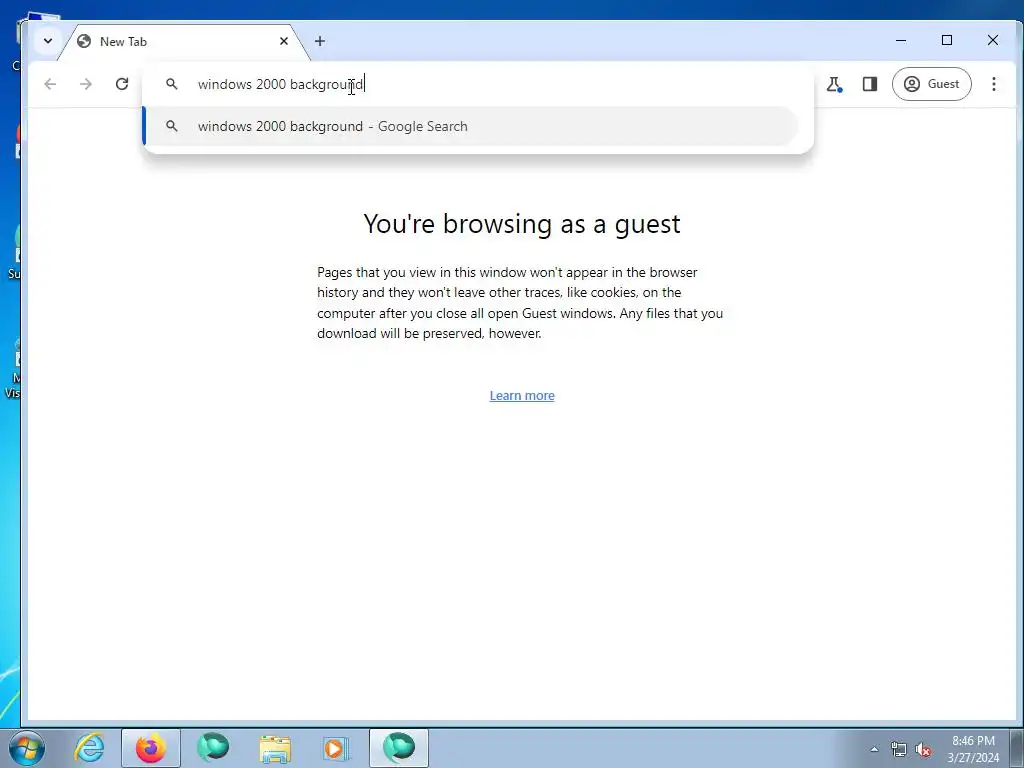Click the search magnifier icon in omnibox
Viewport: 1024px width, 768px height.
[172, 84]
